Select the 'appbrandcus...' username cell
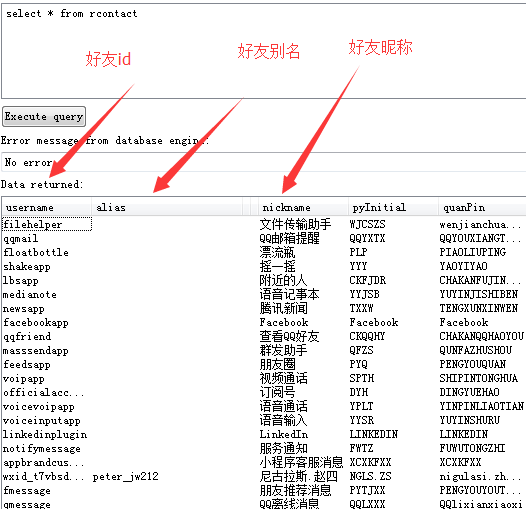This screenshot has width=526, height=509. pyautogui.click(x=47, y=462)
